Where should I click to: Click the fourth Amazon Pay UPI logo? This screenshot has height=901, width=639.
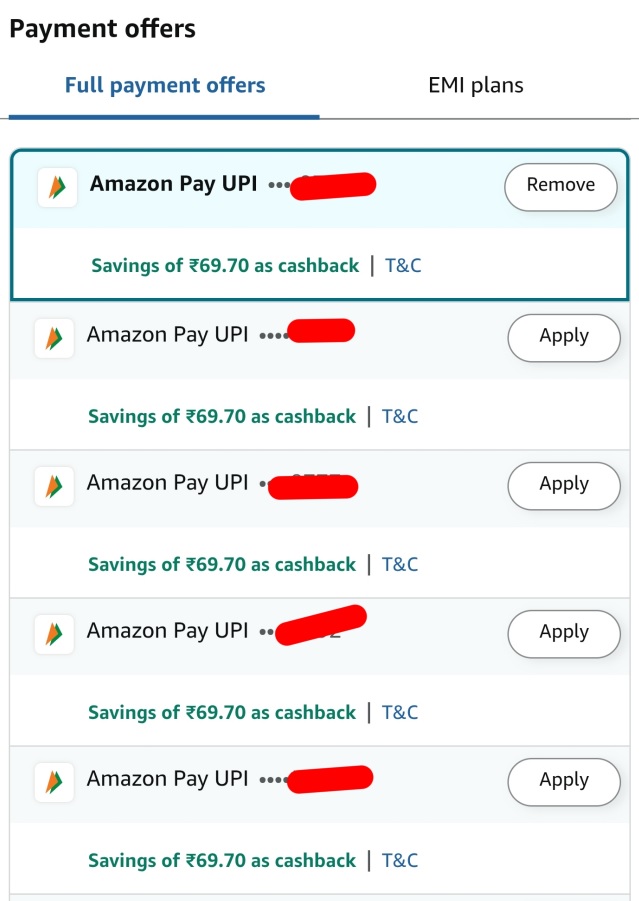tap(54, 634)
